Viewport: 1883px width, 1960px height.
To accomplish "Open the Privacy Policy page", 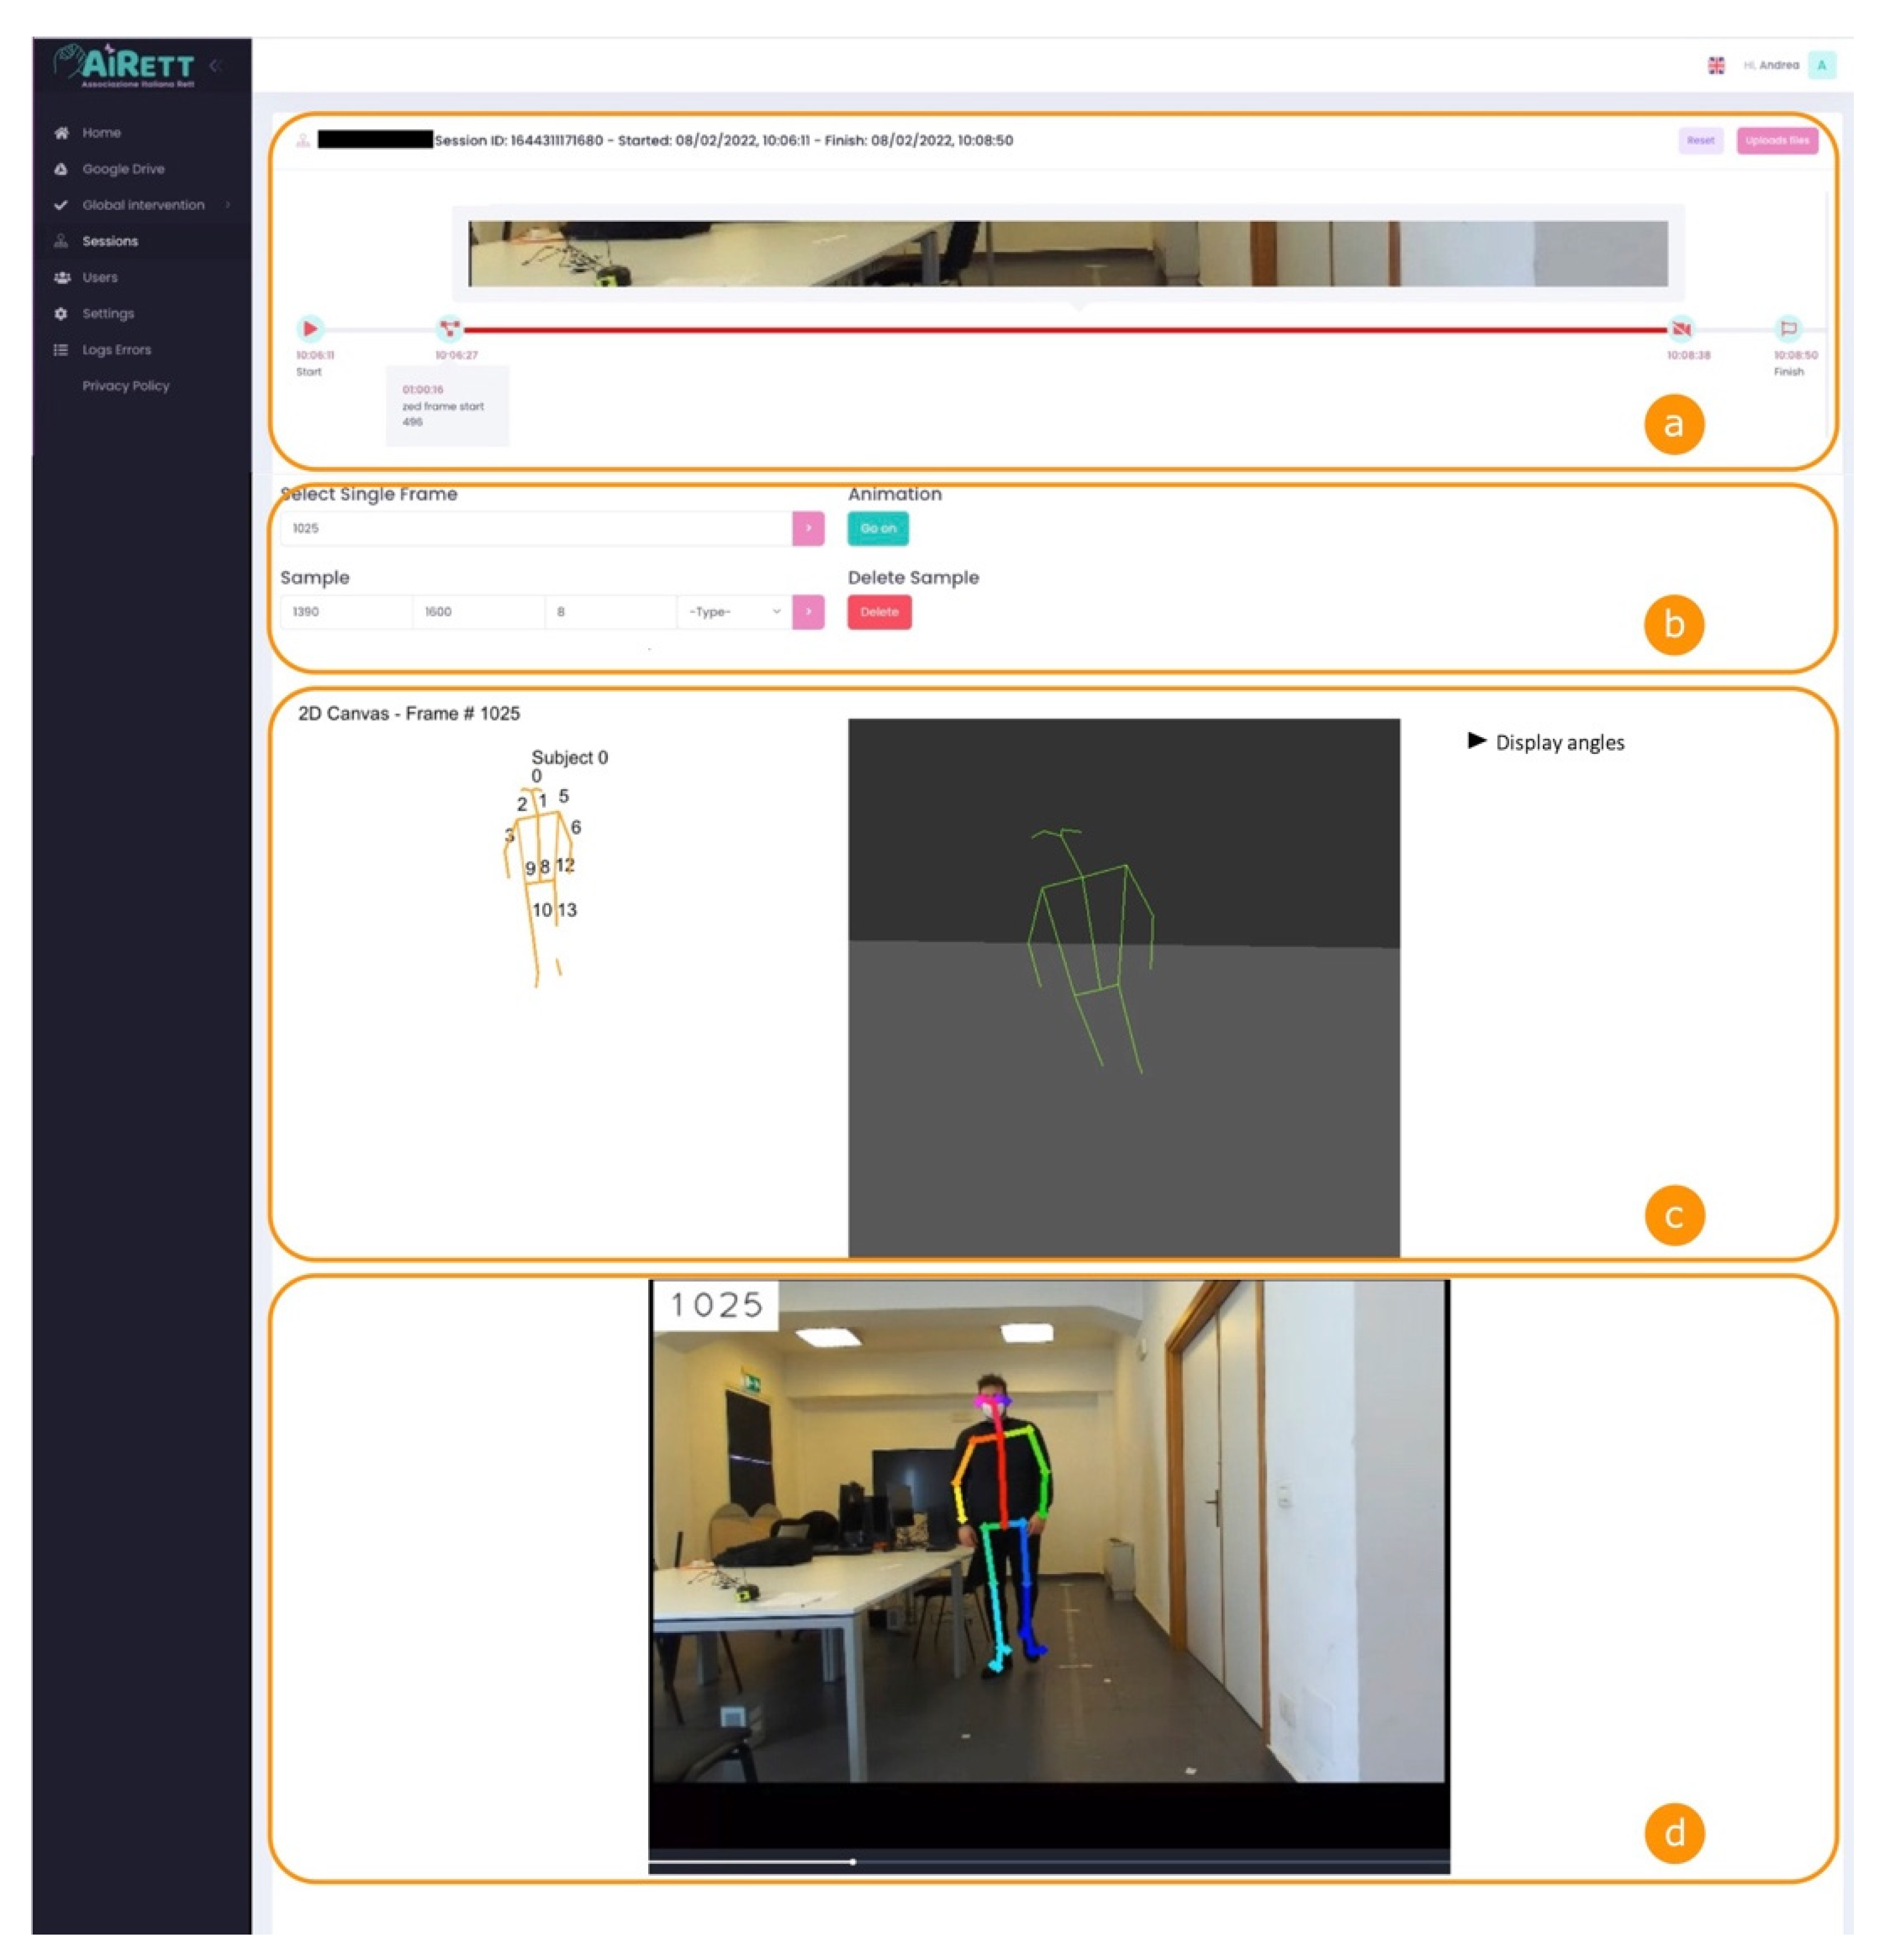I will tap(125, 386).
